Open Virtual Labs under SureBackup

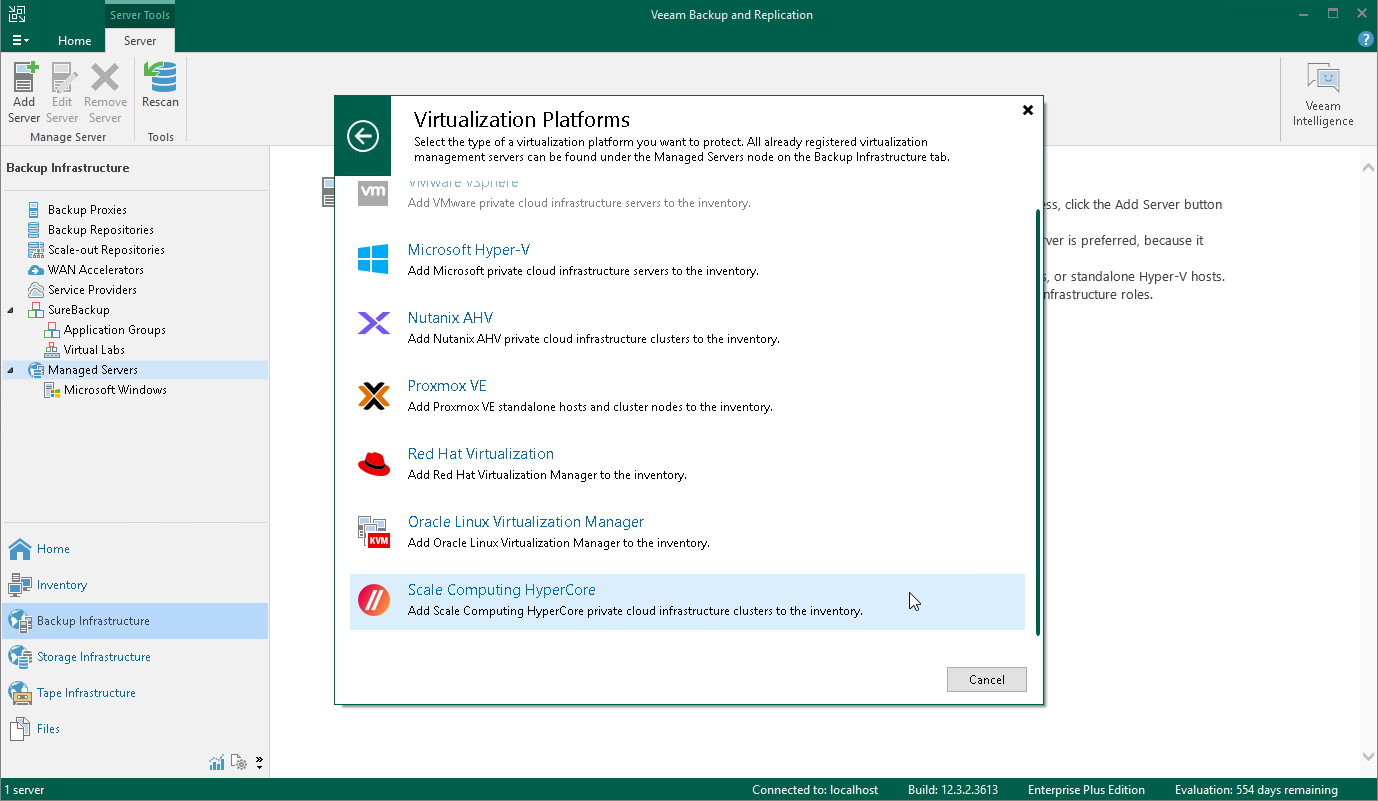(95, 350)
